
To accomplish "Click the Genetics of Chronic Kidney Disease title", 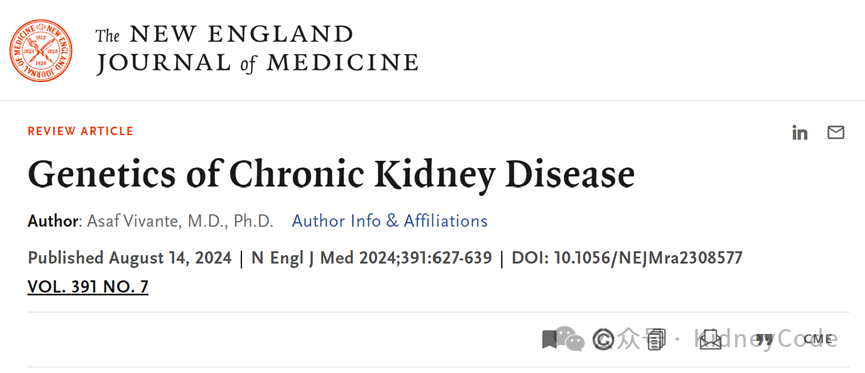I will coord(331,174).
